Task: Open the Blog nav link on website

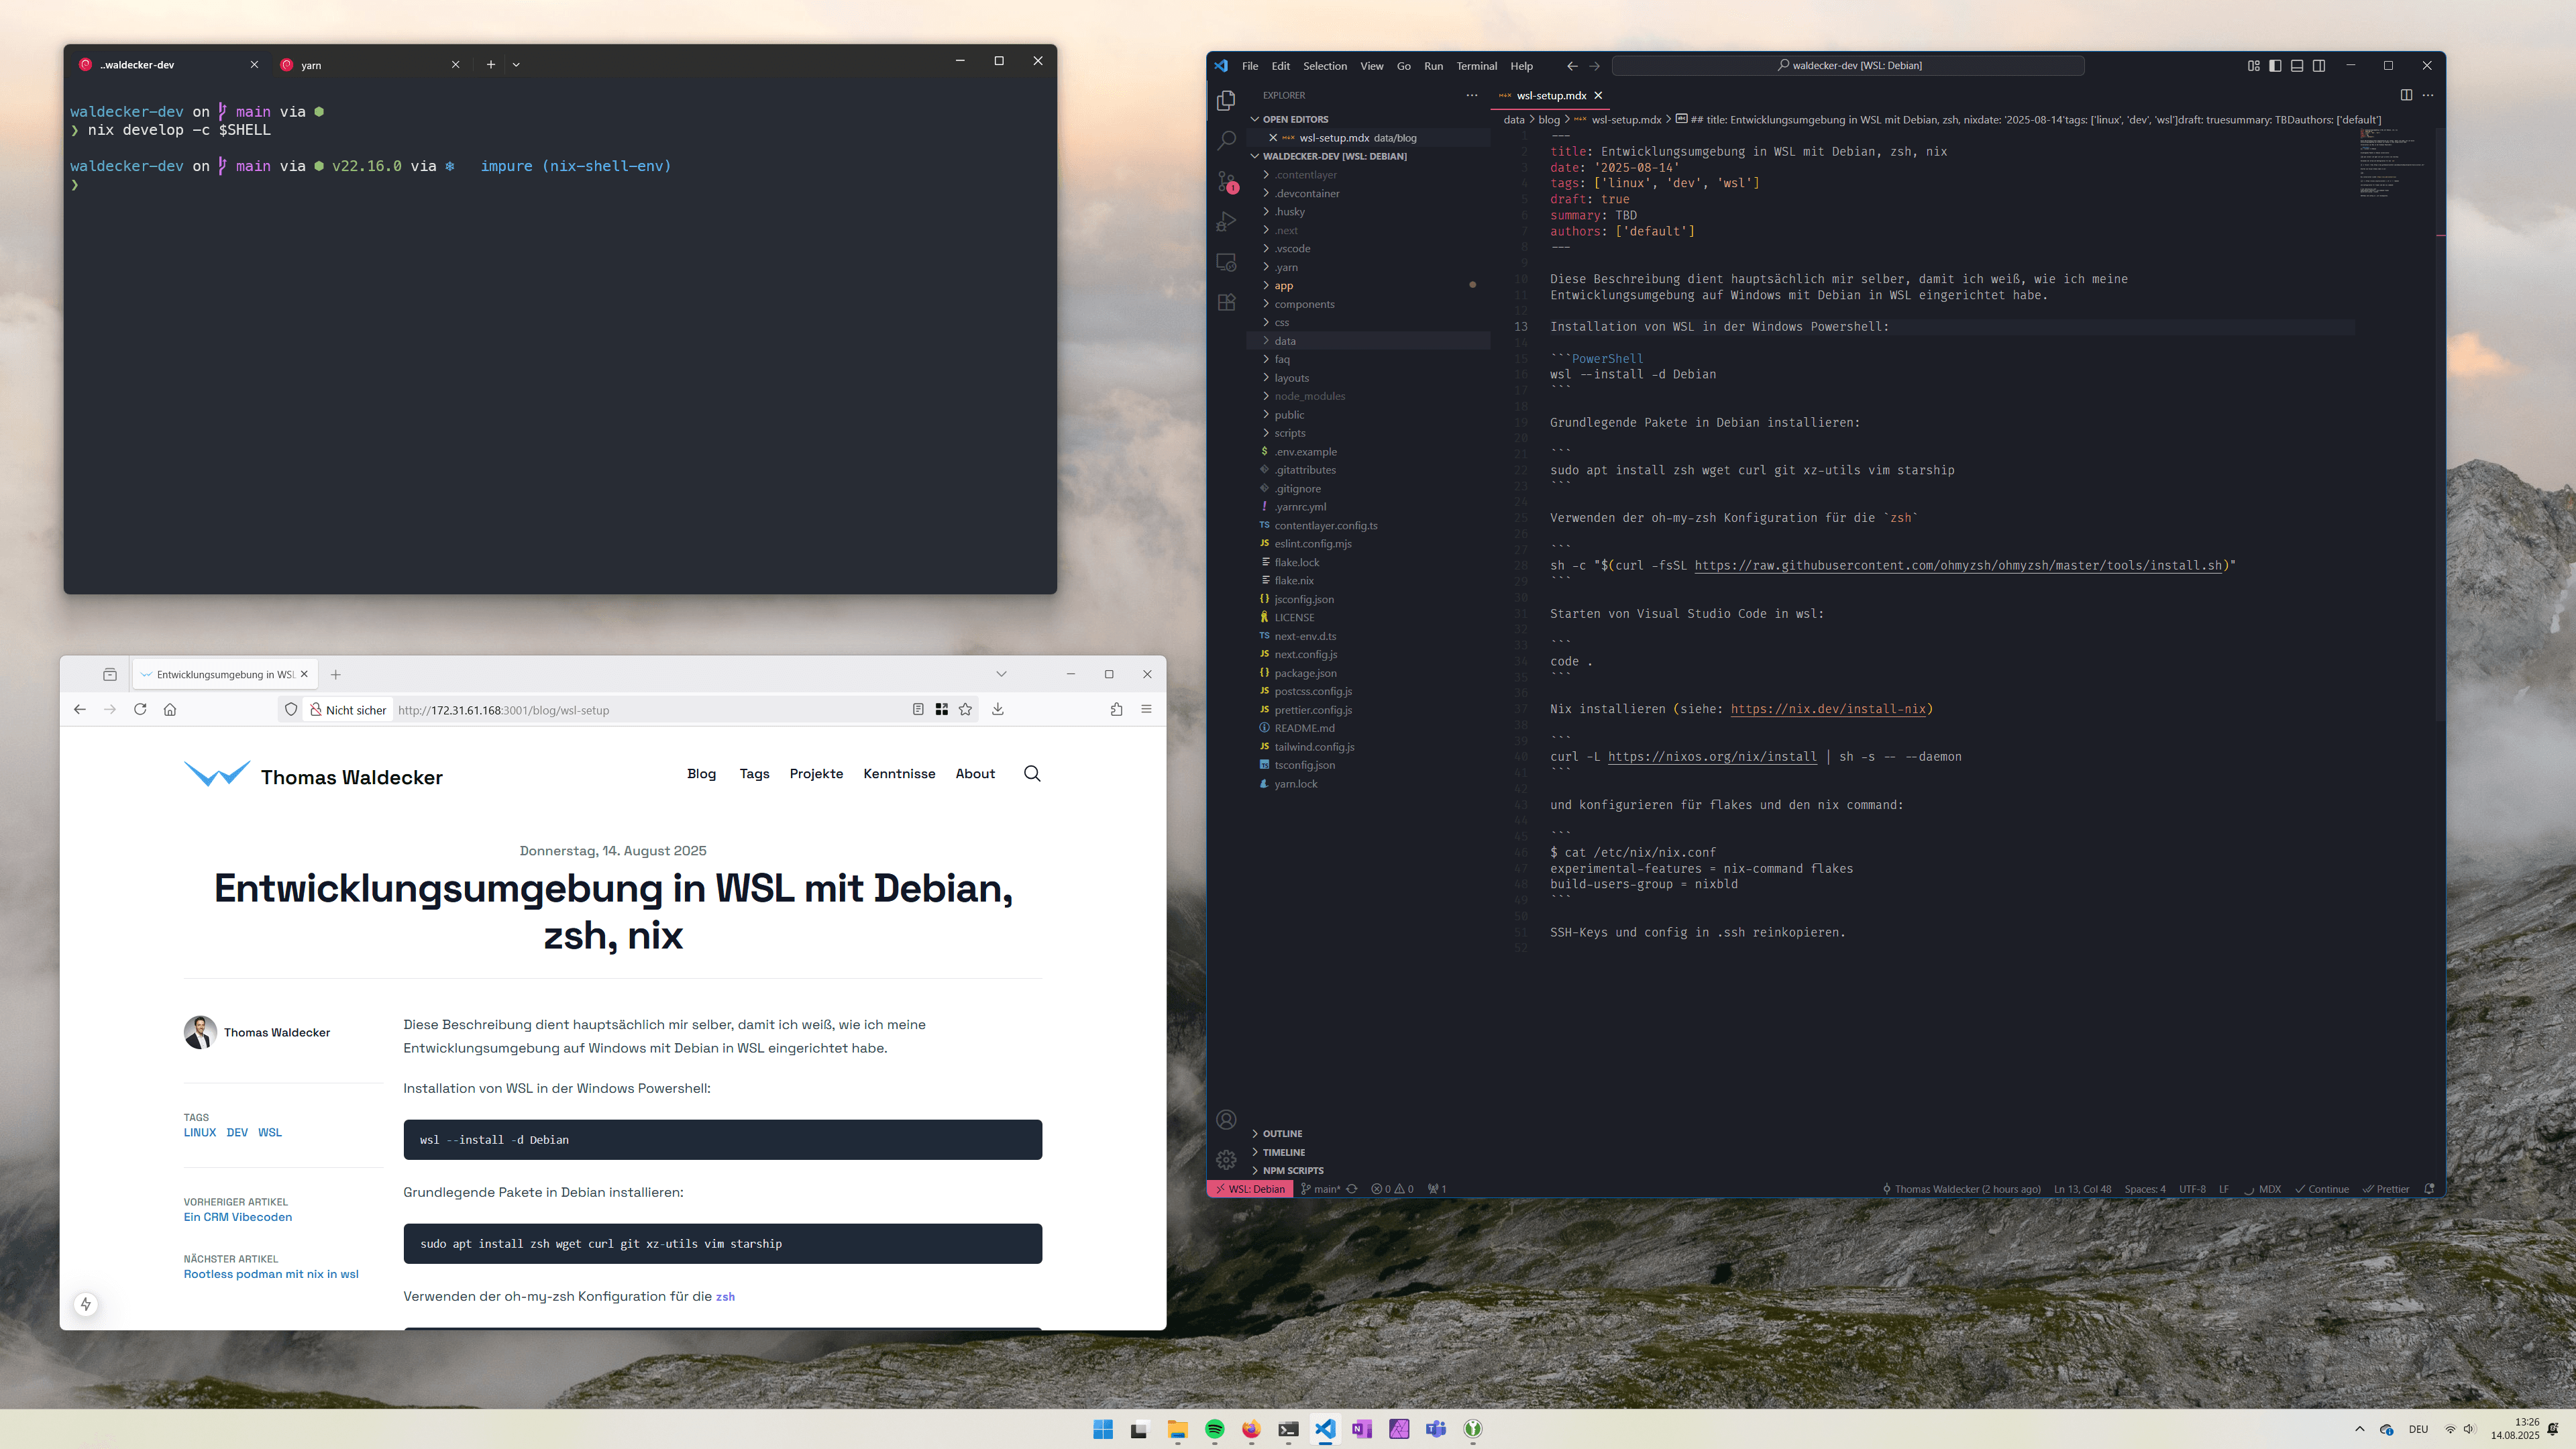Action: click(x=701, y=773)
